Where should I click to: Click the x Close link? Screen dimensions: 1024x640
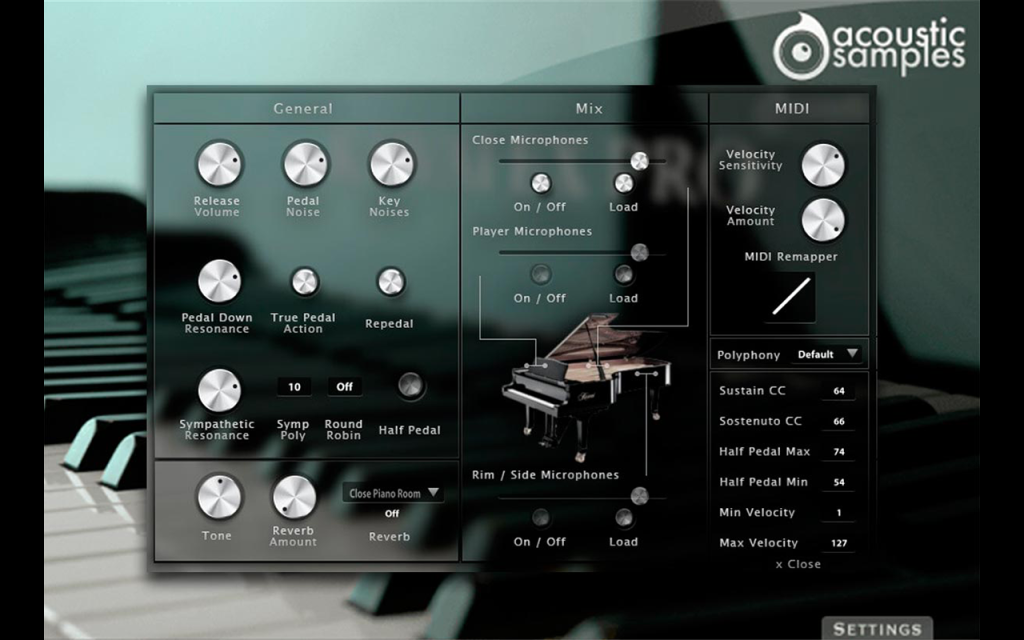coord(797,564)
